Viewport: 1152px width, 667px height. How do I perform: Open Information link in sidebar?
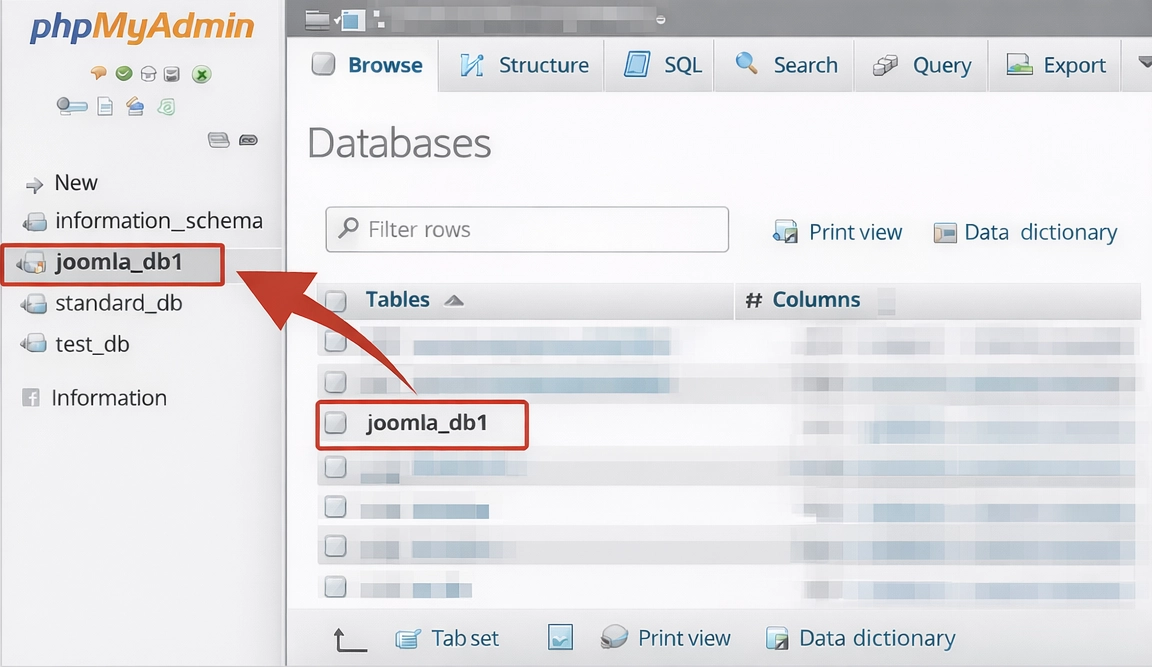tap(109, 397)
